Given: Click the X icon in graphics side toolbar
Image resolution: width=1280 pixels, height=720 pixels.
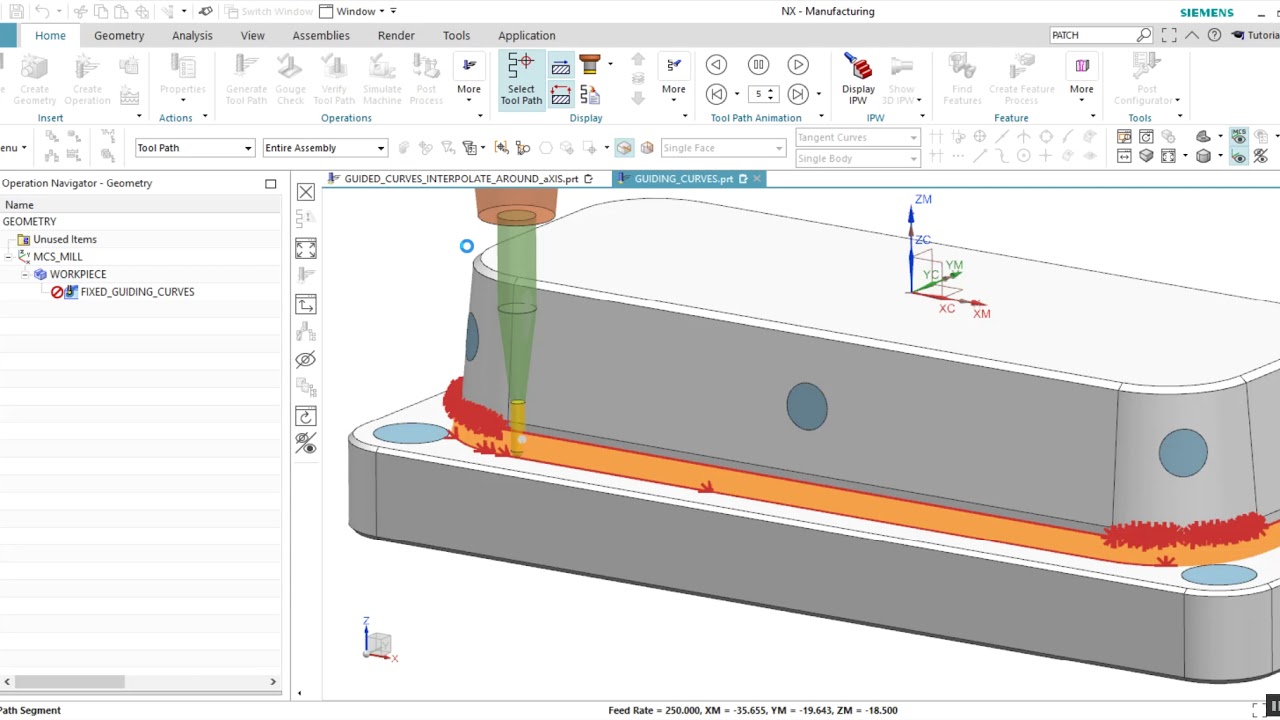Looking at the screenshot, I should click(306, 193).
